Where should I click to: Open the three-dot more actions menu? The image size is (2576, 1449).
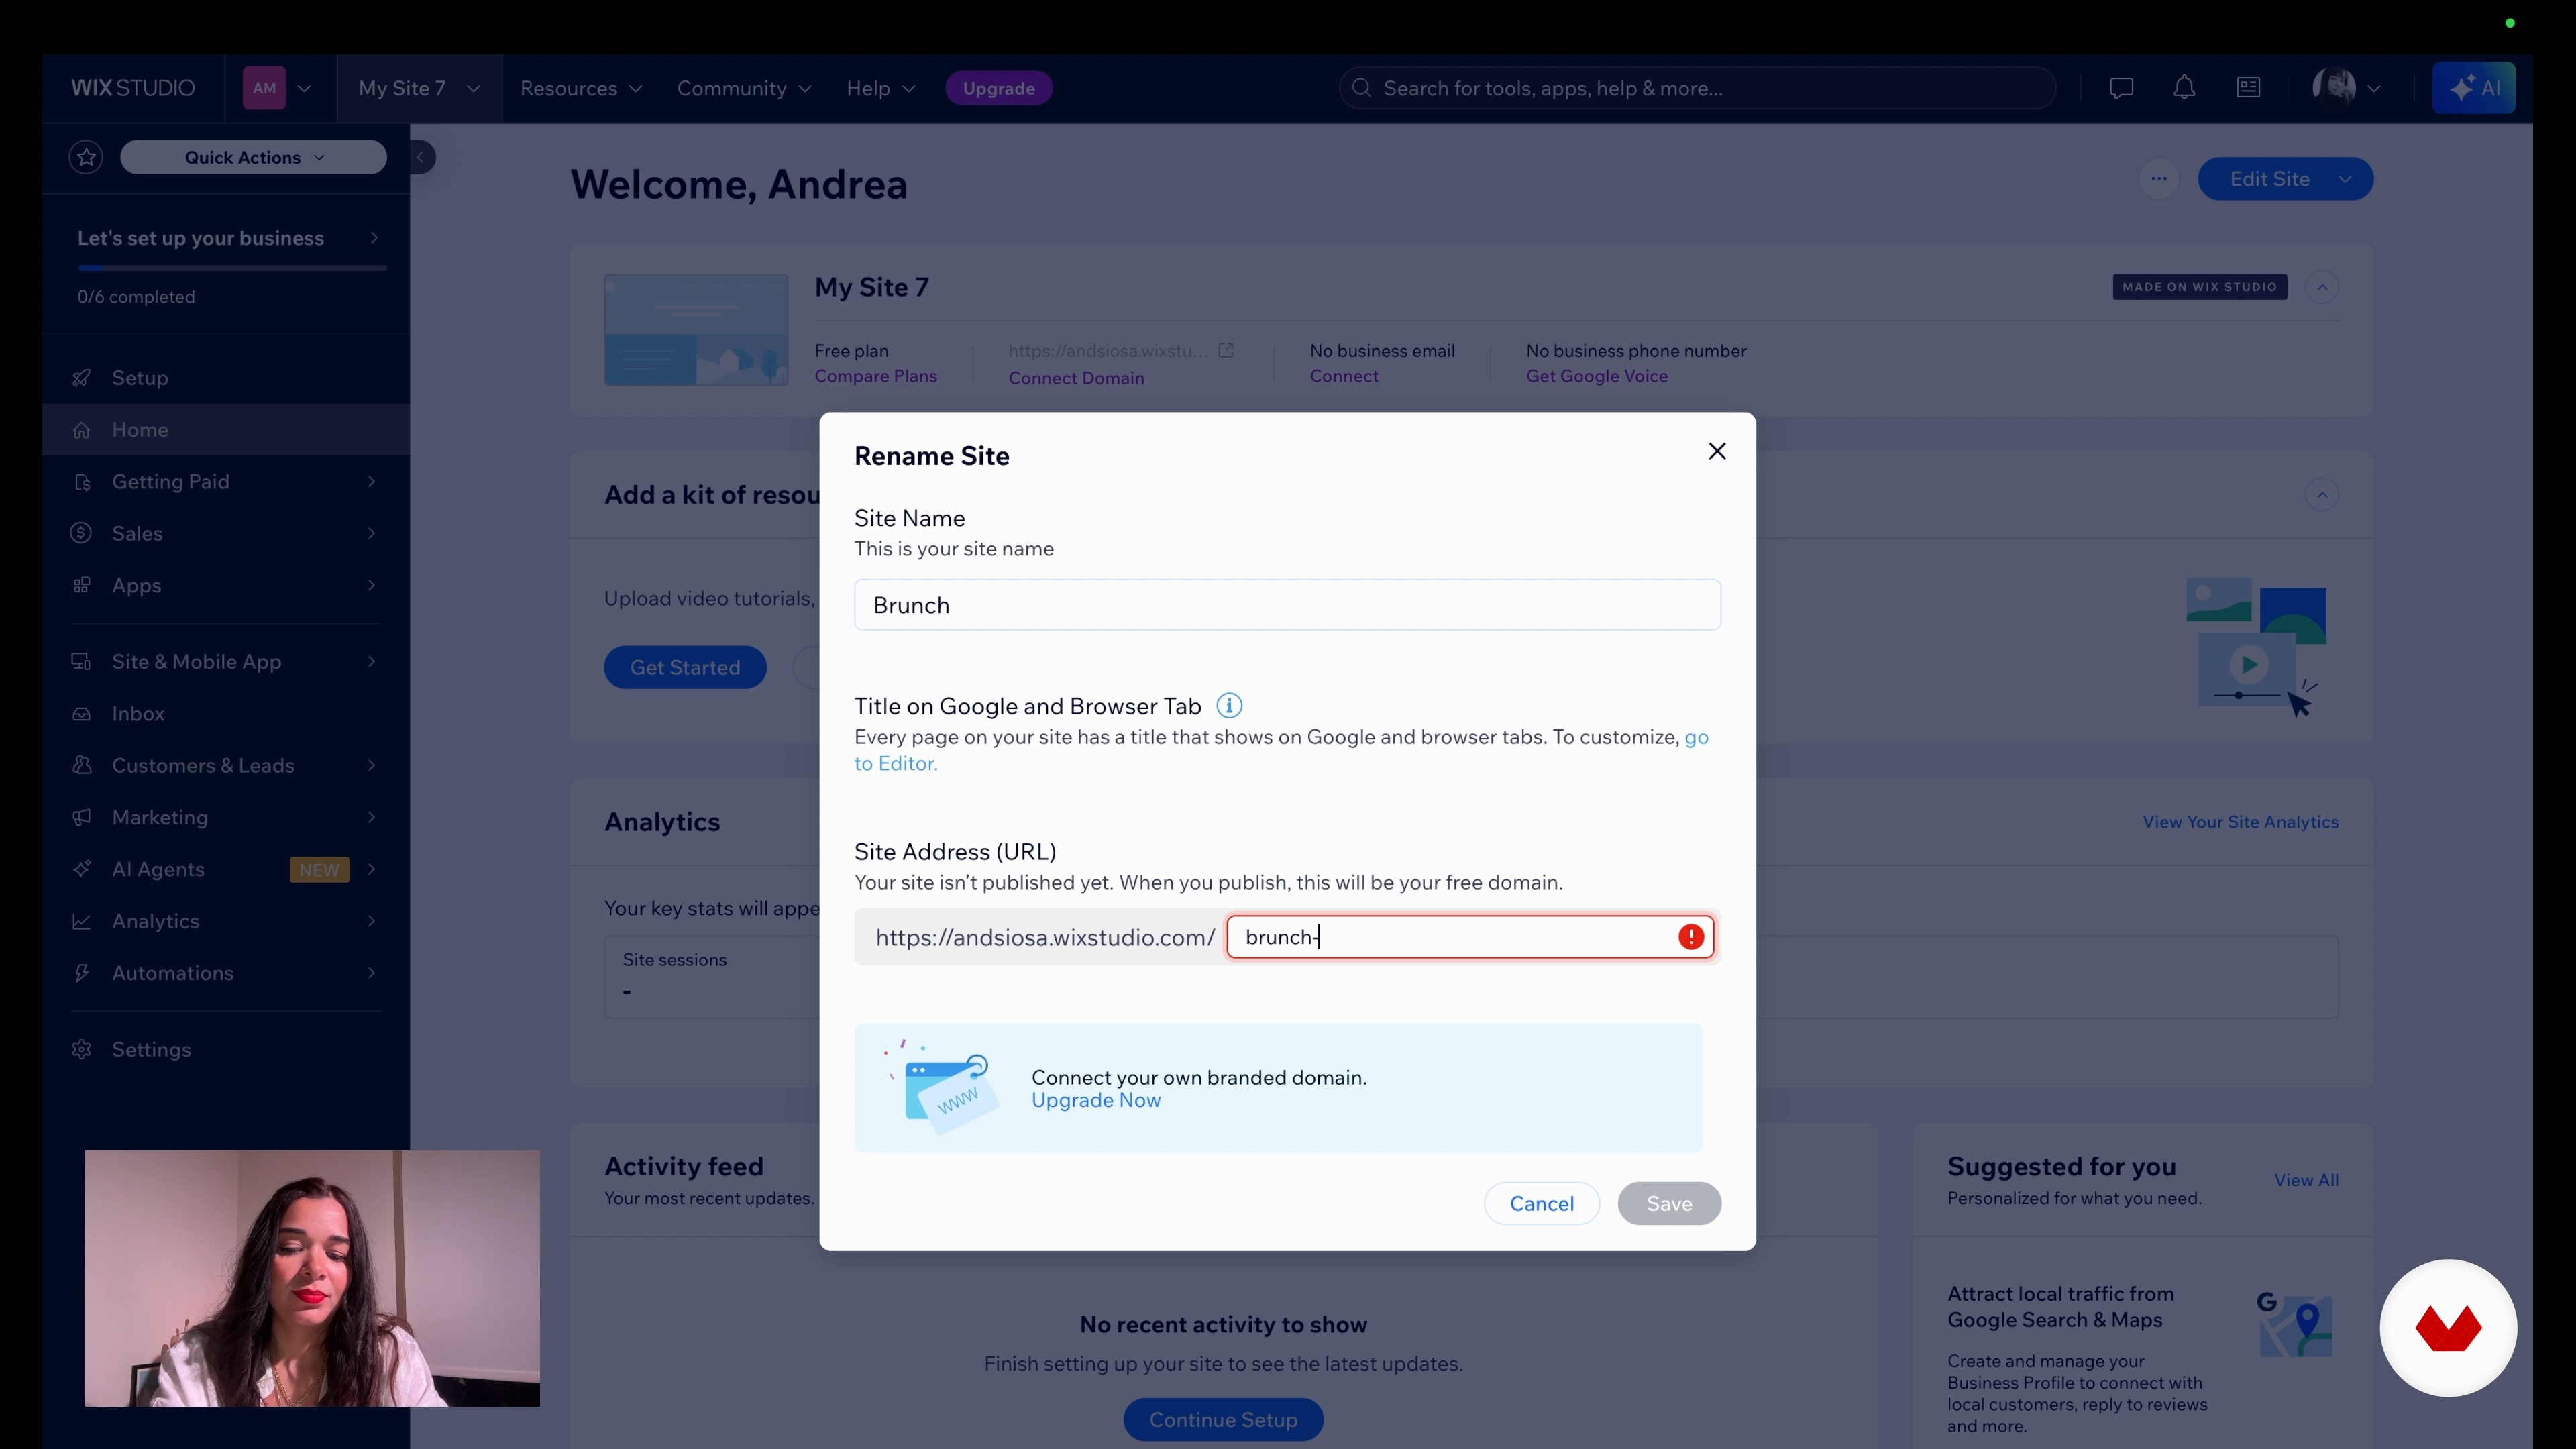(x=2159, y=179)
